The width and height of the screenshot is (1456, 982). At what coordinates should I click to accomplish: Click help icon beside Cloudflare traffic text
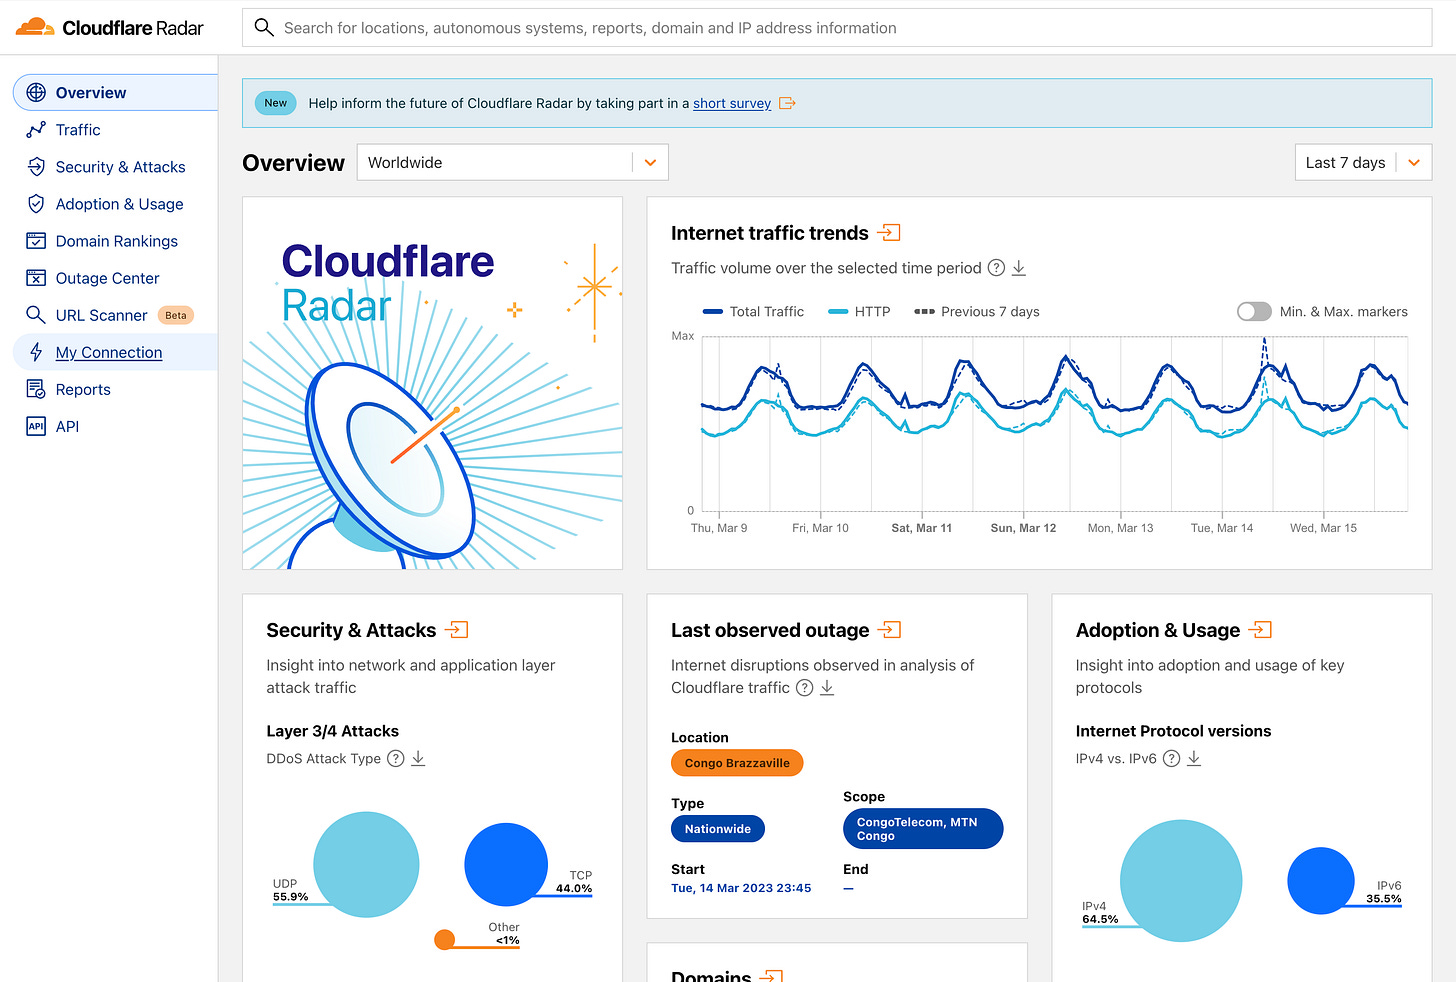[804, 688]
